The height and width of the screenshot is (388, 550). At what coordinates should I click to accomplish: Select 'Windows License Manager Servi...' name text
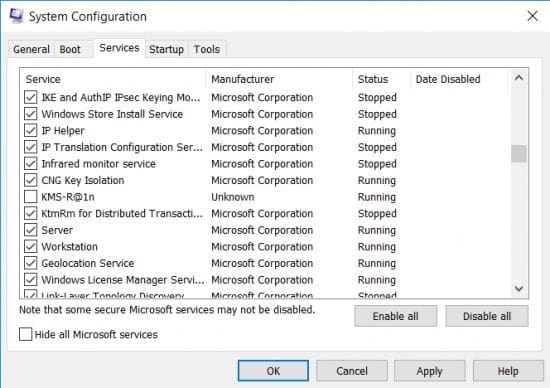coord(123,280)
